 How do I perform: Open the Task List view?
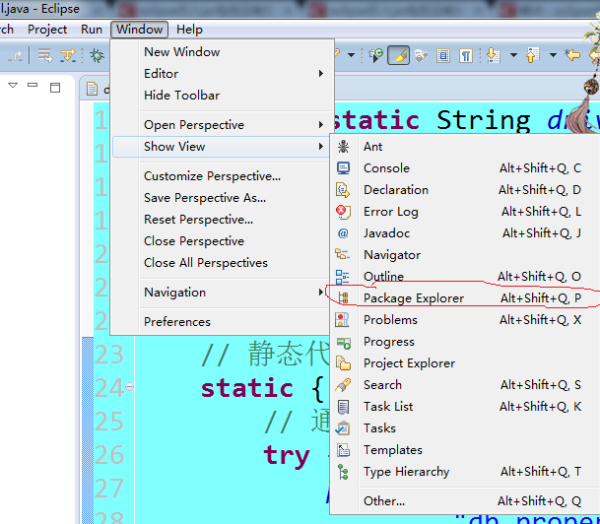[x=388, y=407]
